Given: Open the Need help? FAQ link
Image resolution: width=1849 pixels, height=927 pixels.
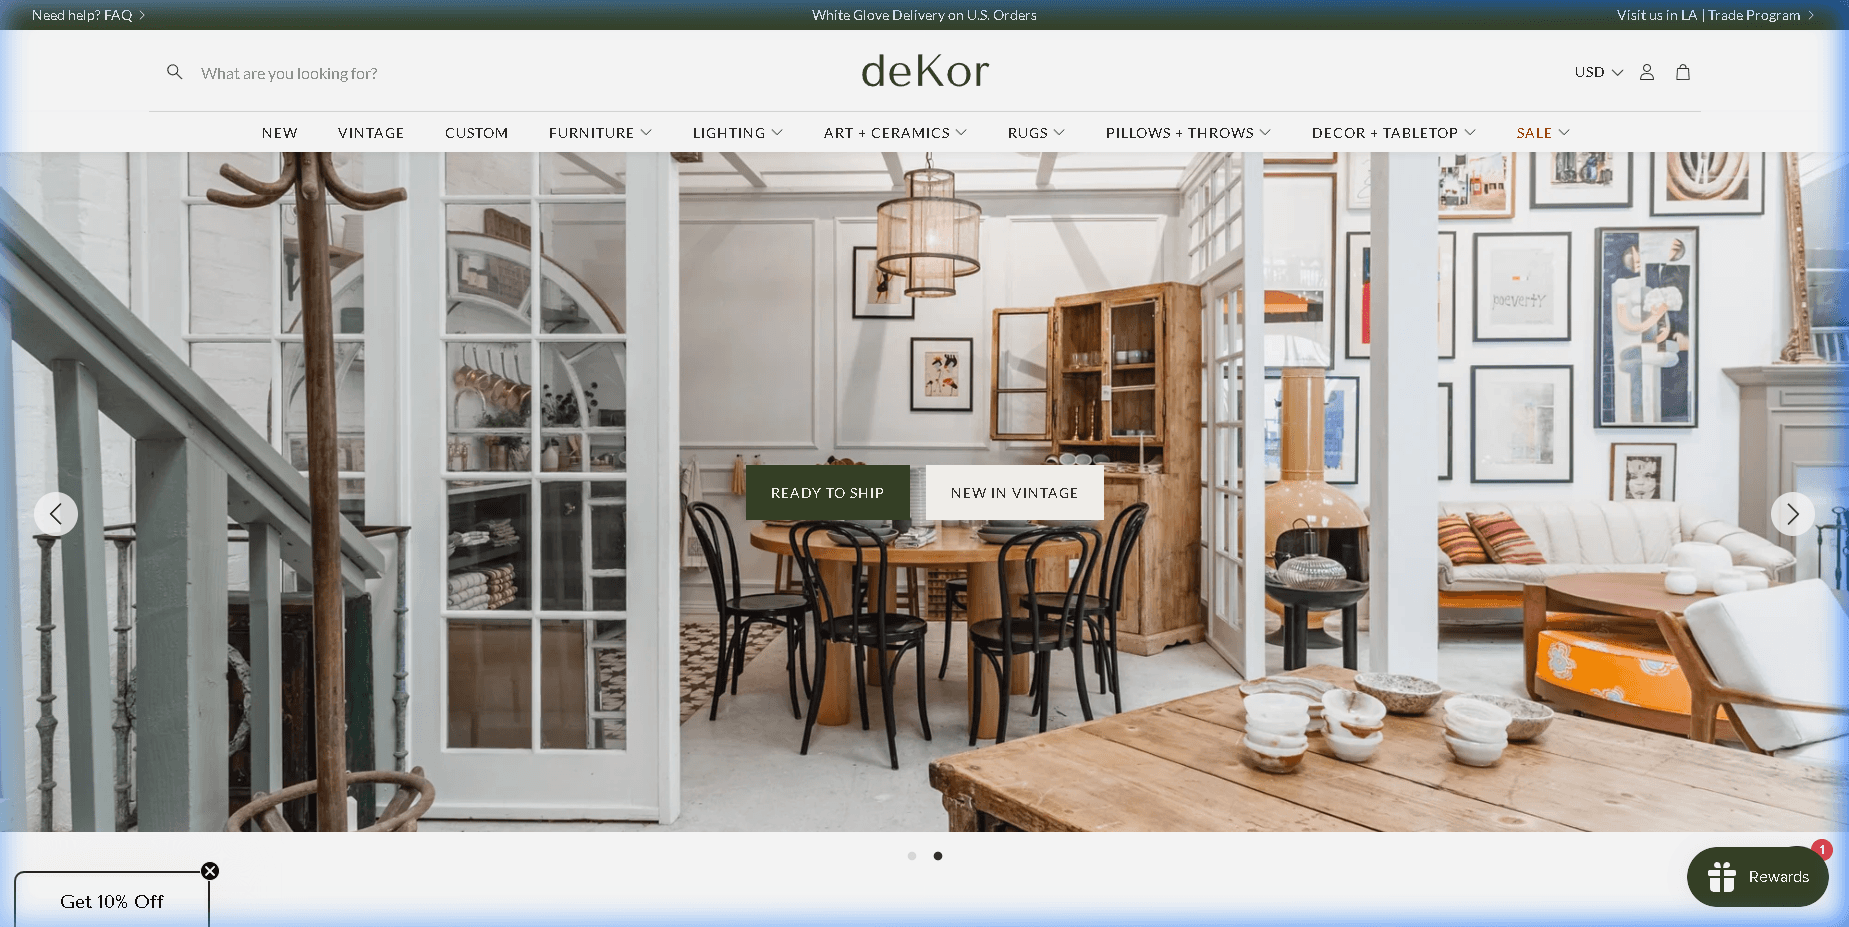Looking at the screenshot, I should pos(88,15).
